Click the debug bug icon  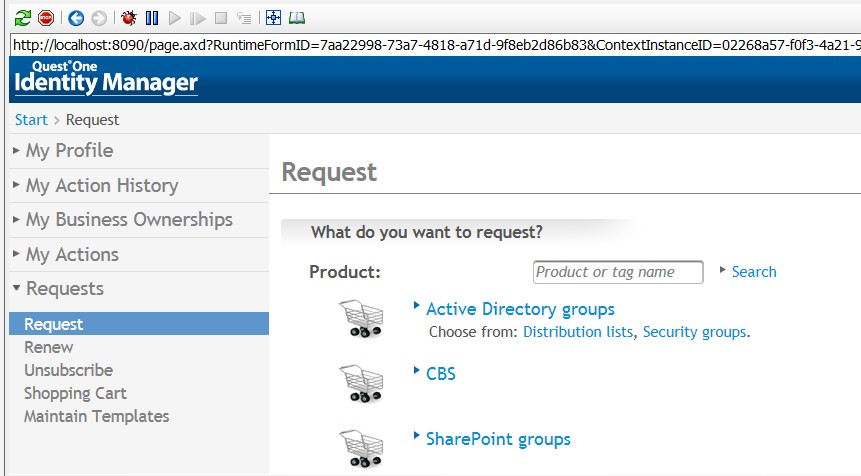[x=129, y=18]
